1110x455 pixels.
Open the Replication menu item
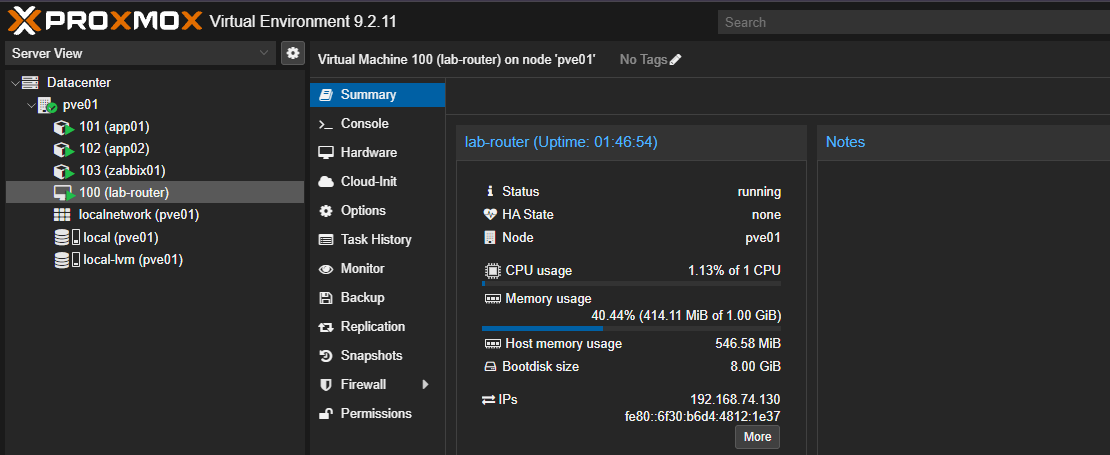click(x=377, y=327)
